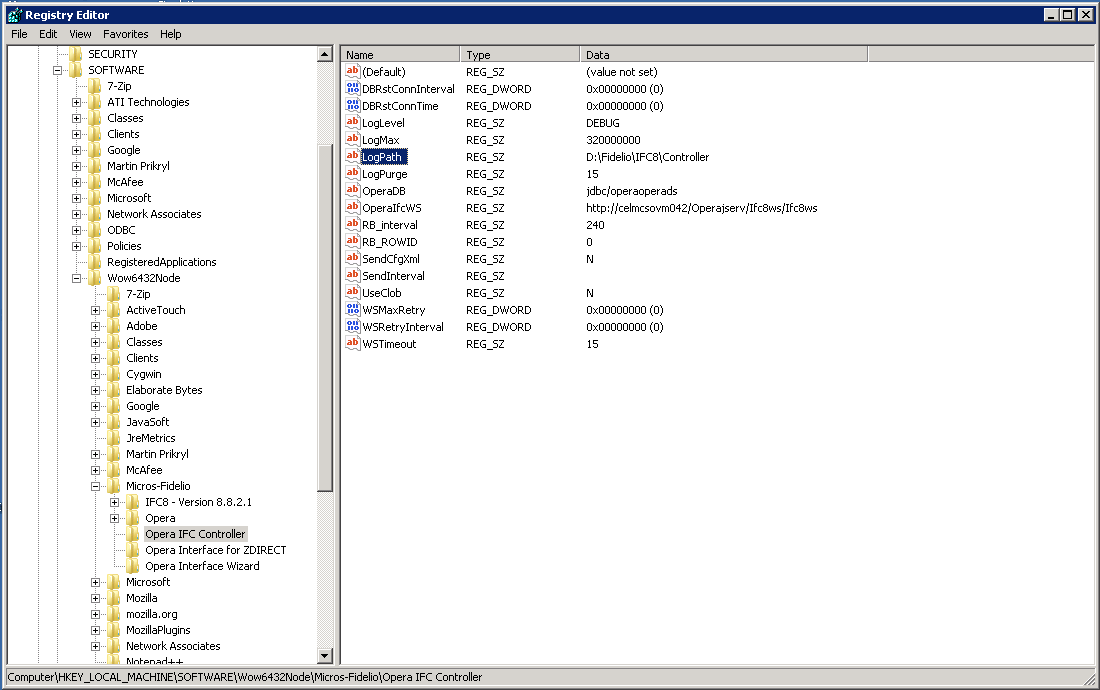1100x690 pixels.
Task: Click the 320000000 data value
Action: click(613, 140)
